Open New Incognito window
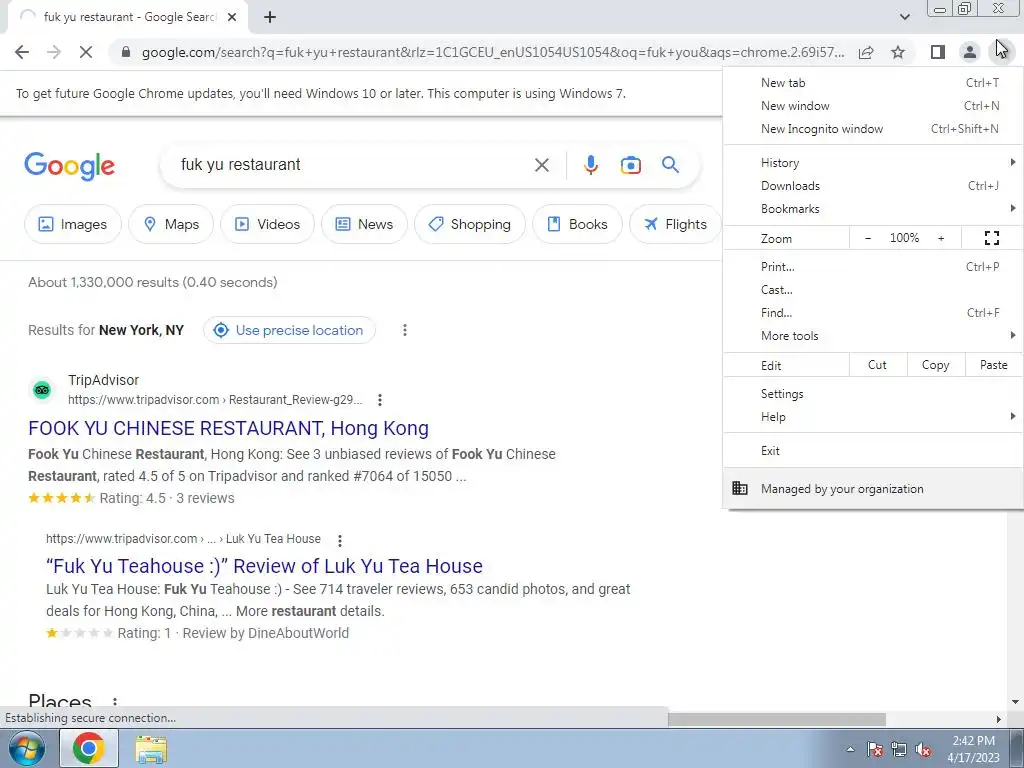 coord(873,129)
